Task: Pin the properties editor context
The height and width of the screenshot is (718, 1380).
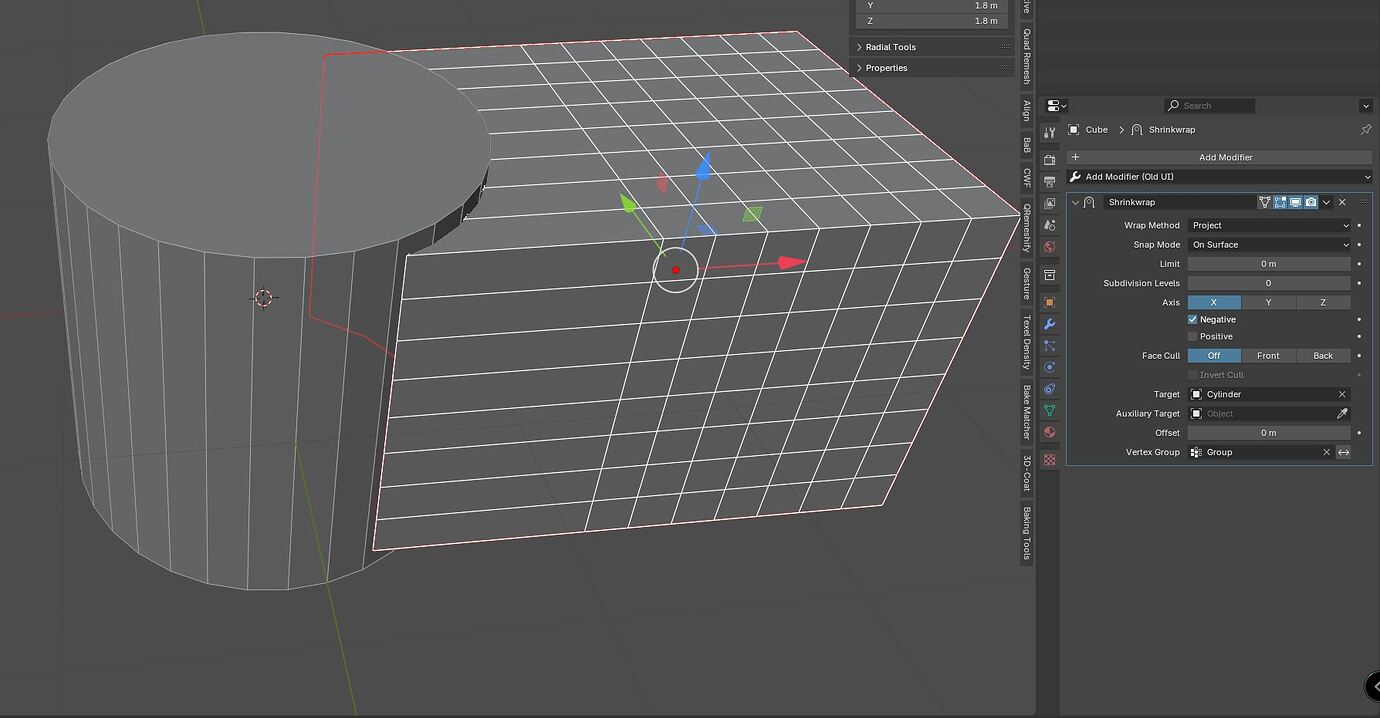Action: click(1365, 130)
